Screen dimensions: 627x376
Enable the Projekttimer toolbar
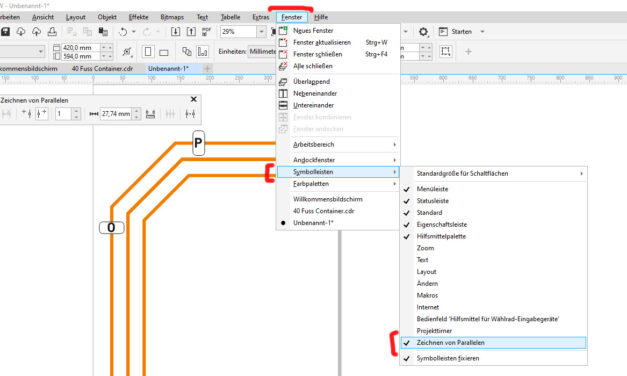pyautogui.click(x=494, y=331)
